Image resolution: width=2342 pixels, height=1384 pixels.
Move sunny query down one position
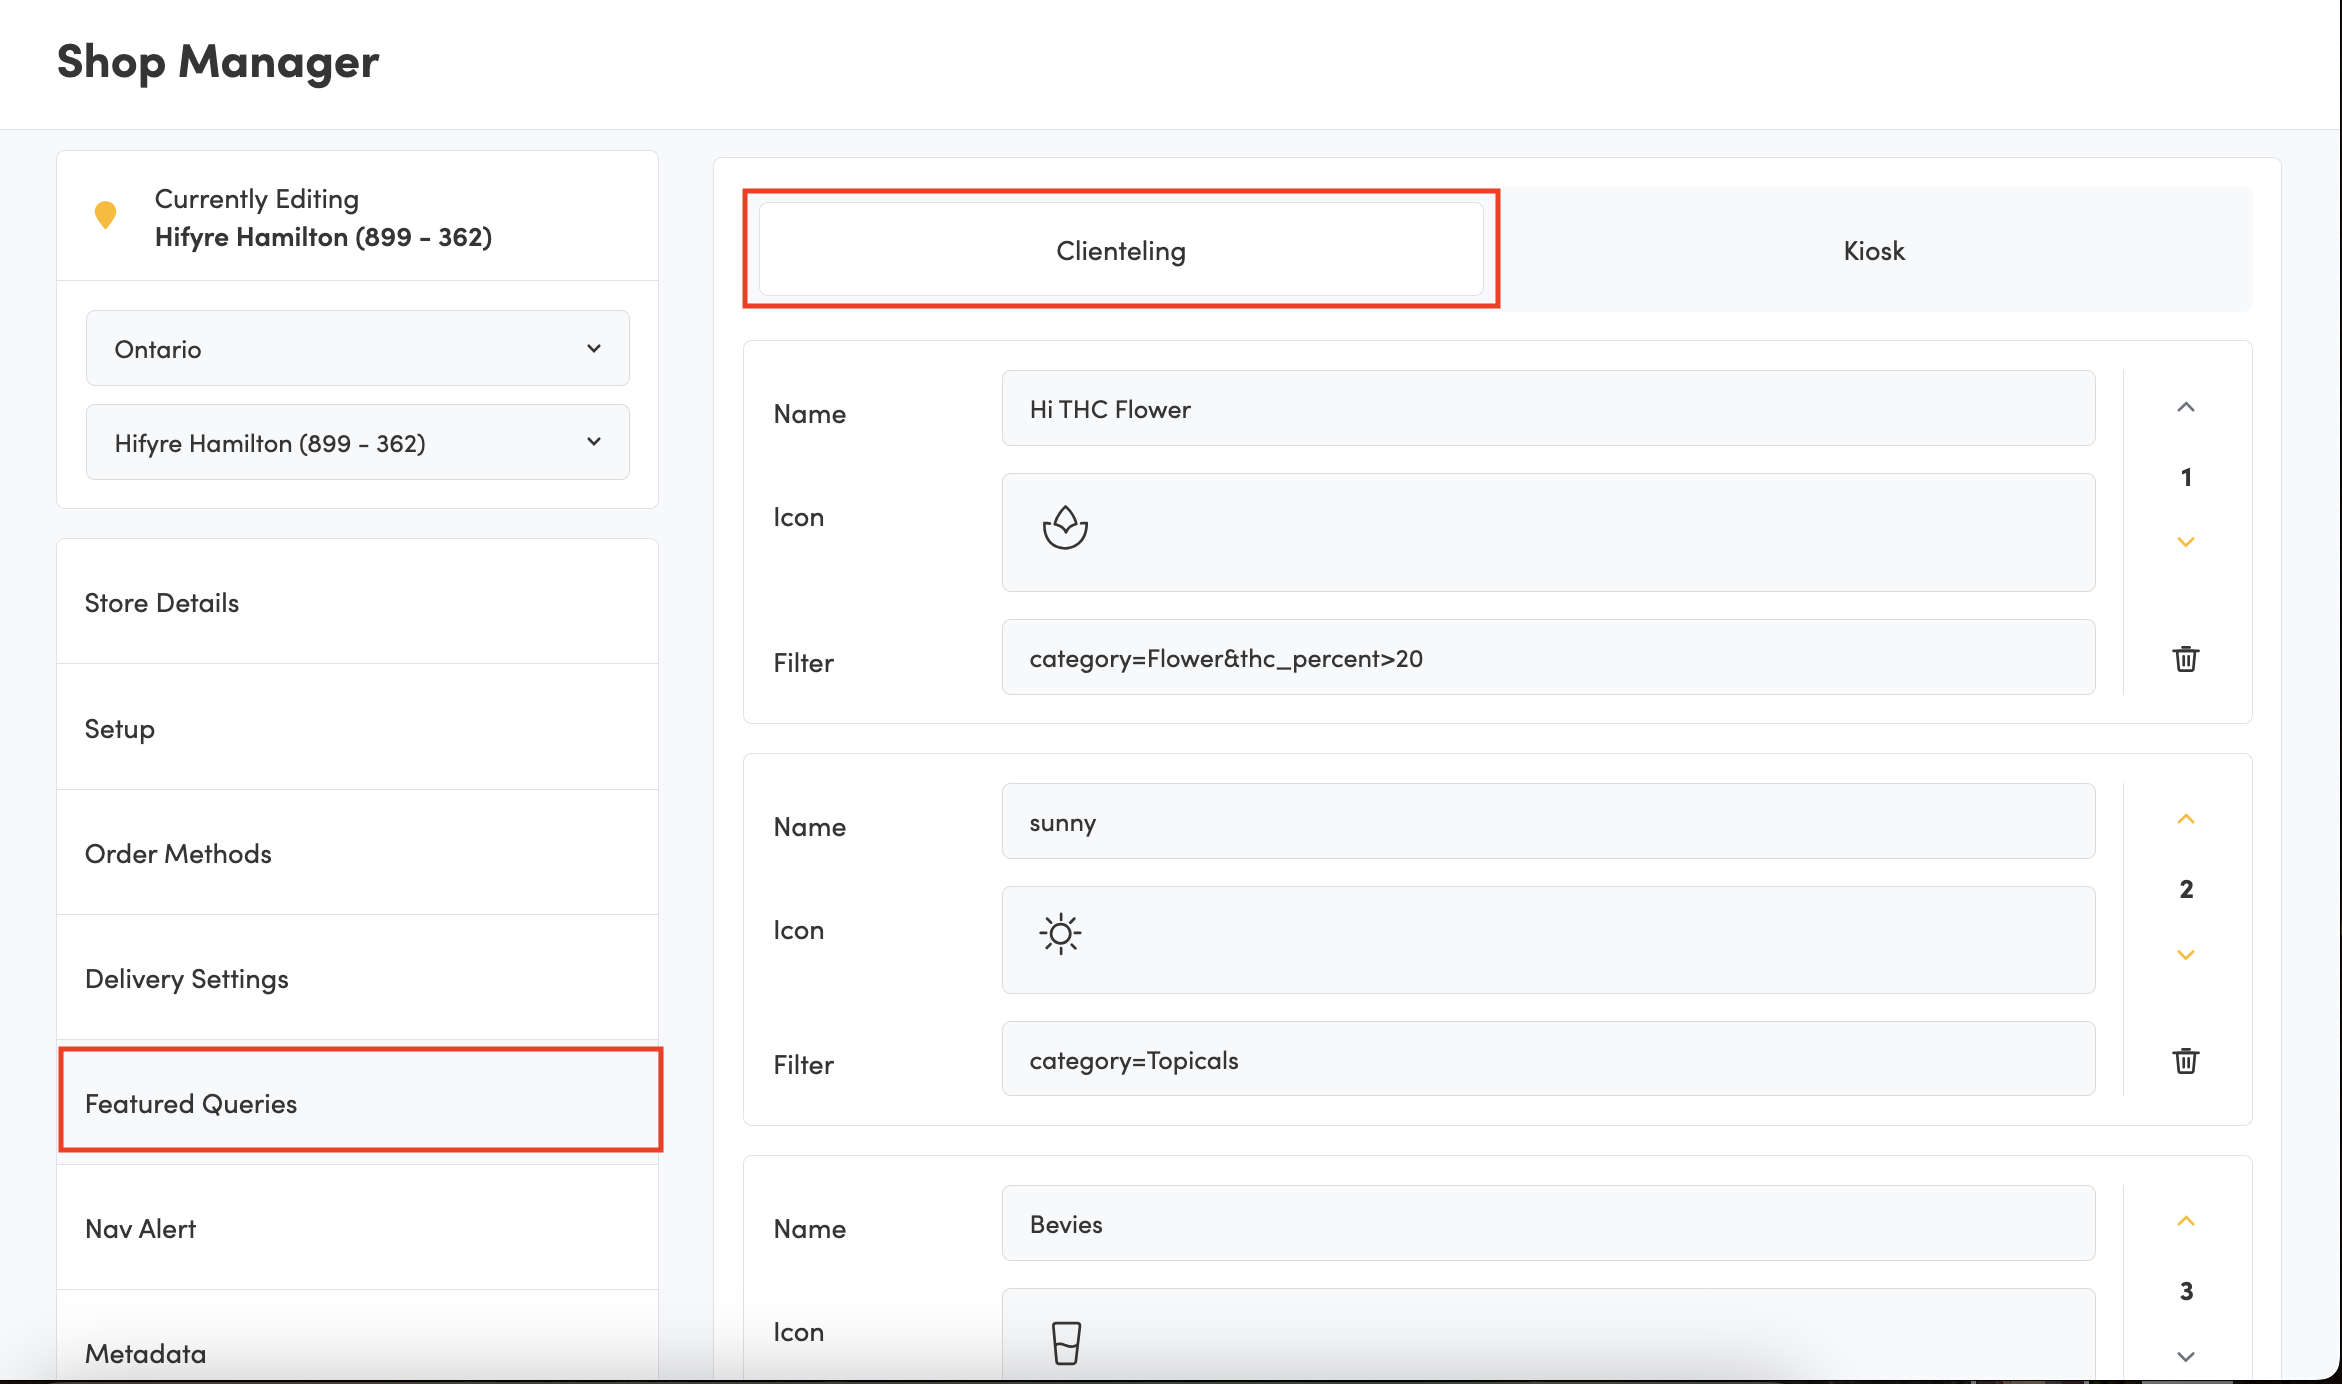[2185, 955]
